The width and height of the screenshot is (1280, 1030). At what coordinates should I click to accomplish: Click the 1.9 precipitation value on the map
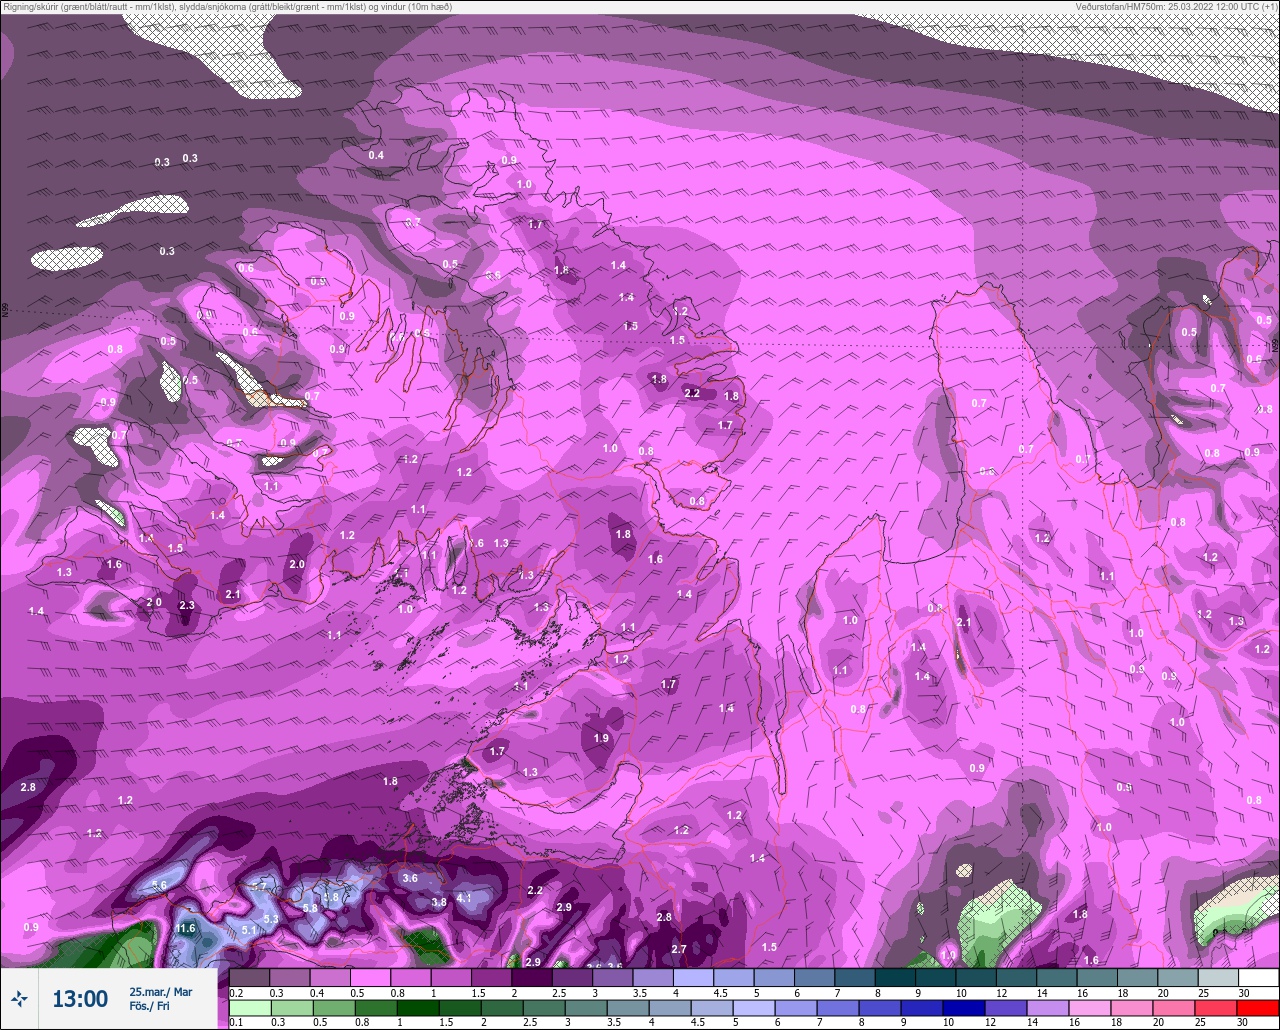coord(601,738)
